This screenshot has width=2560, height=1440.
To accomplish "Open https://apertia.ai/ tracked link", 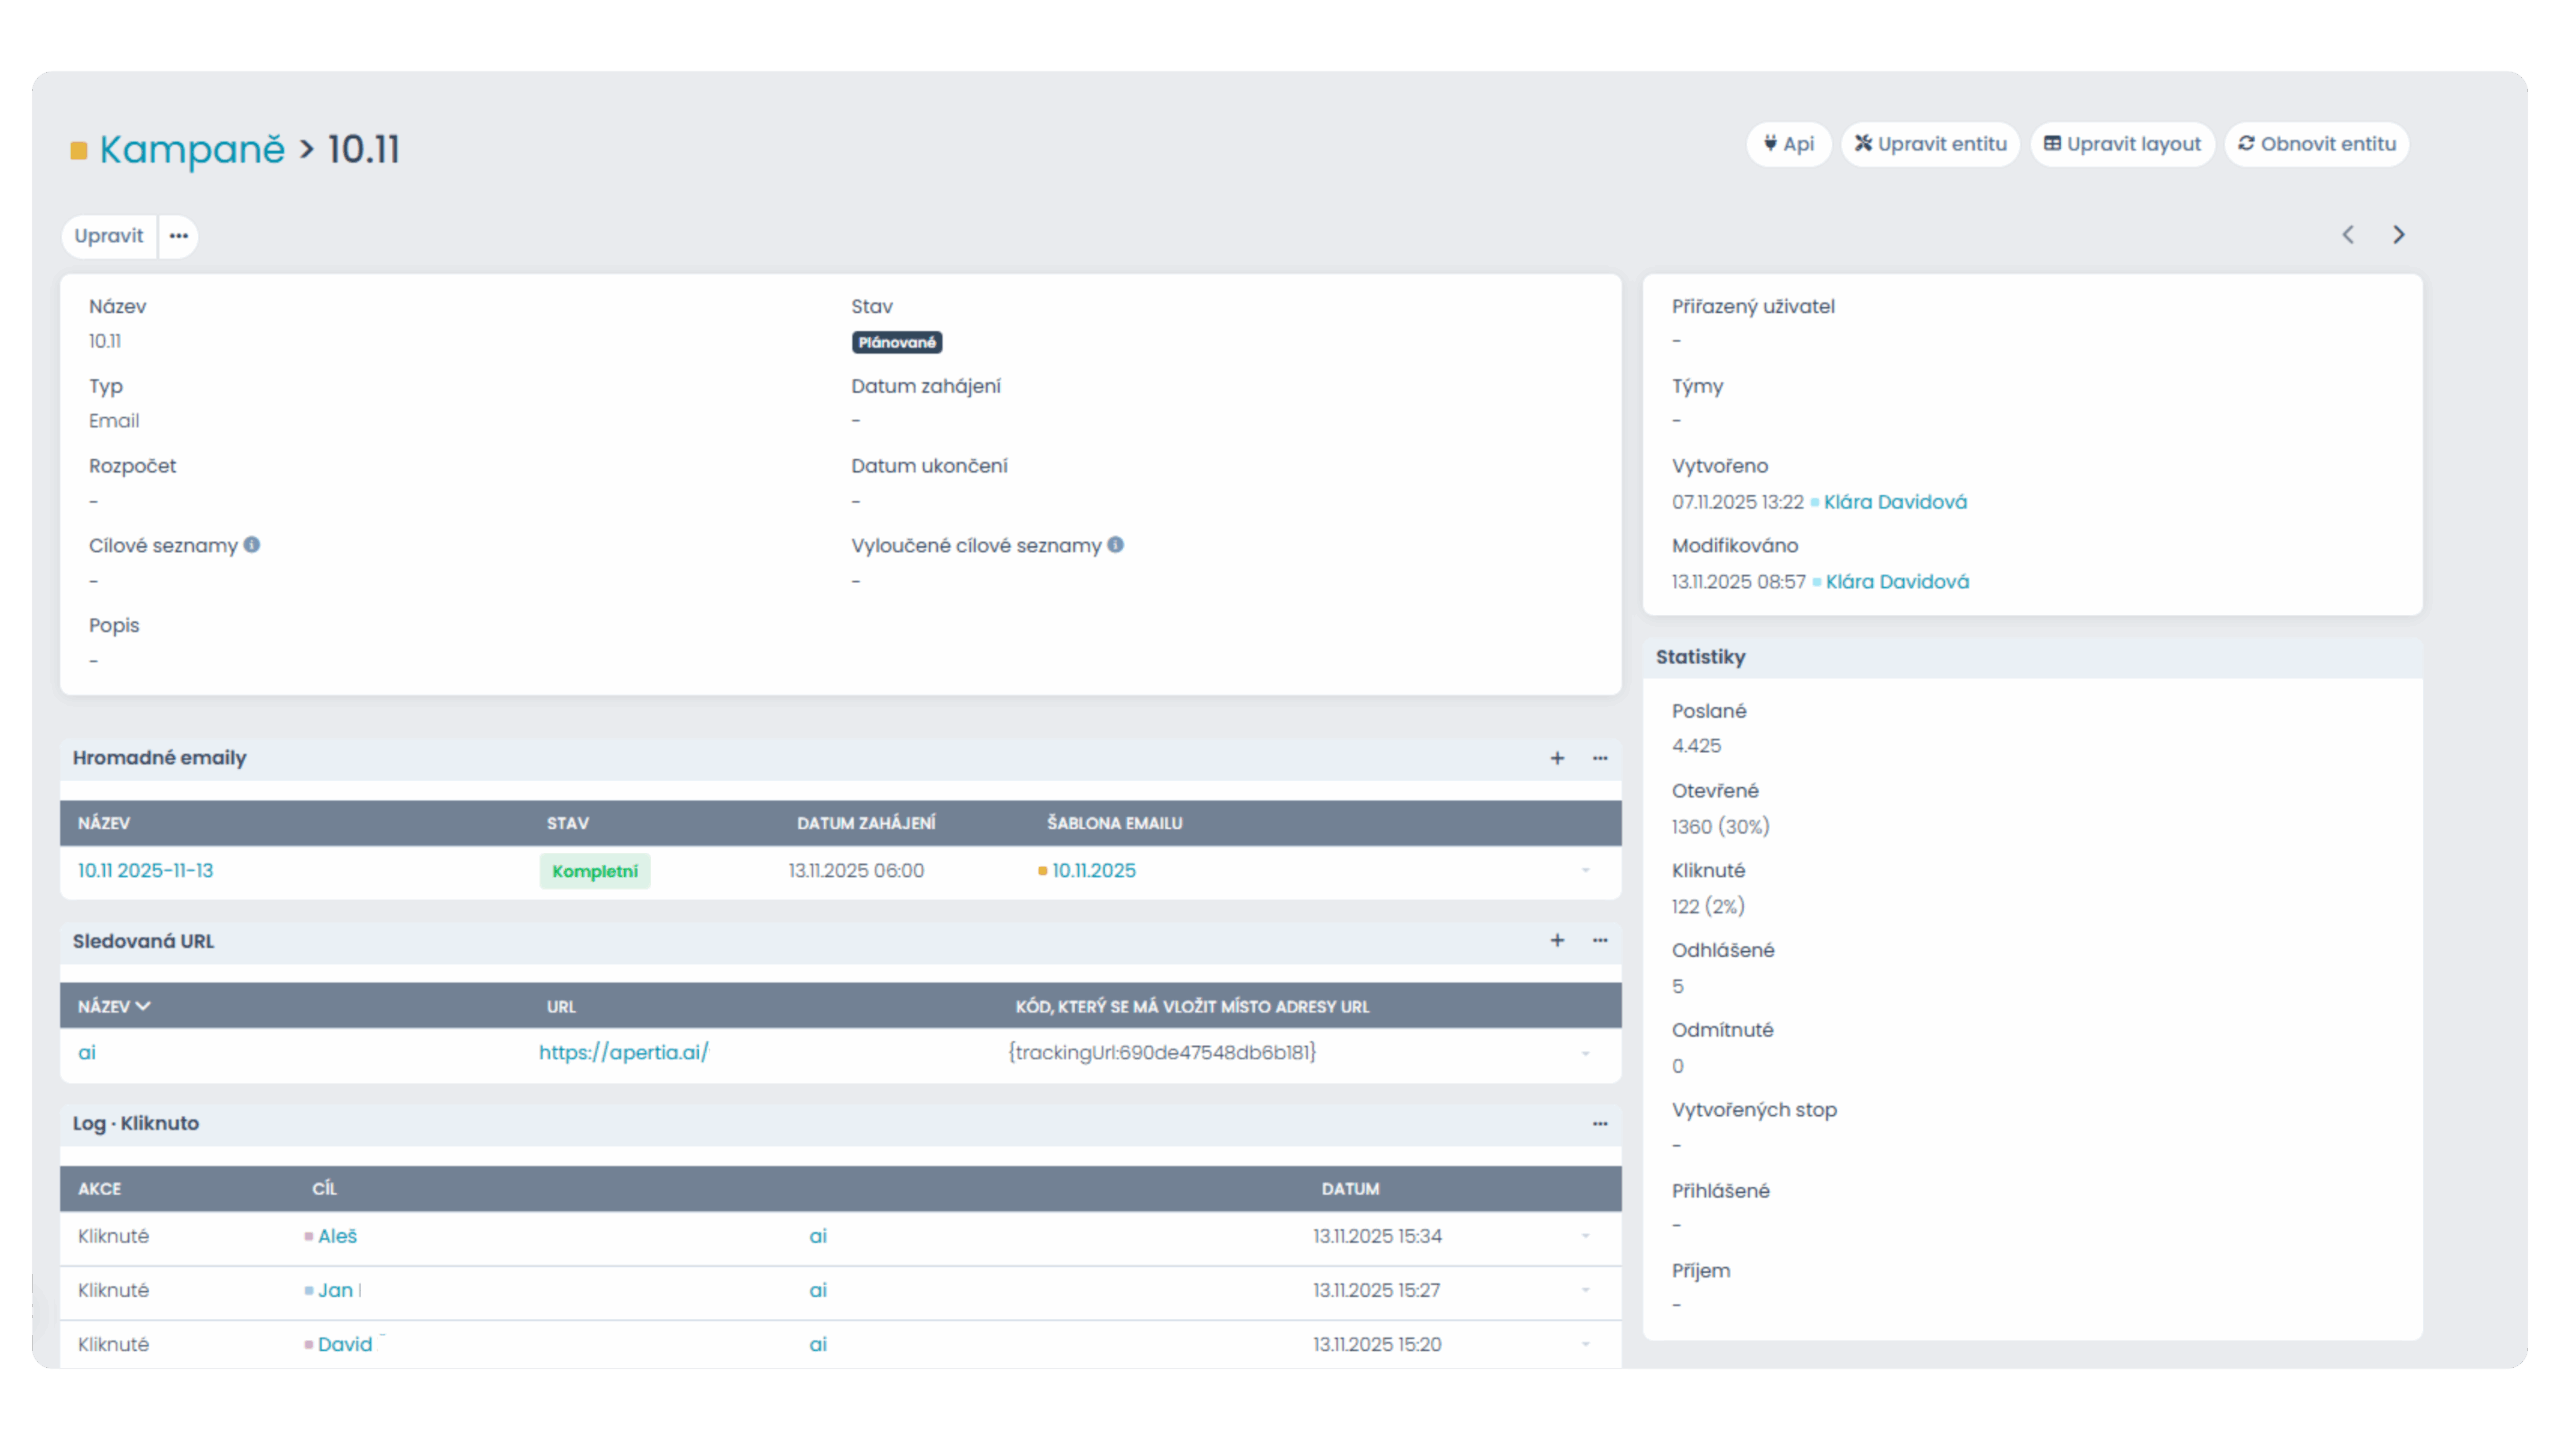I will (x=623, y=1053).
